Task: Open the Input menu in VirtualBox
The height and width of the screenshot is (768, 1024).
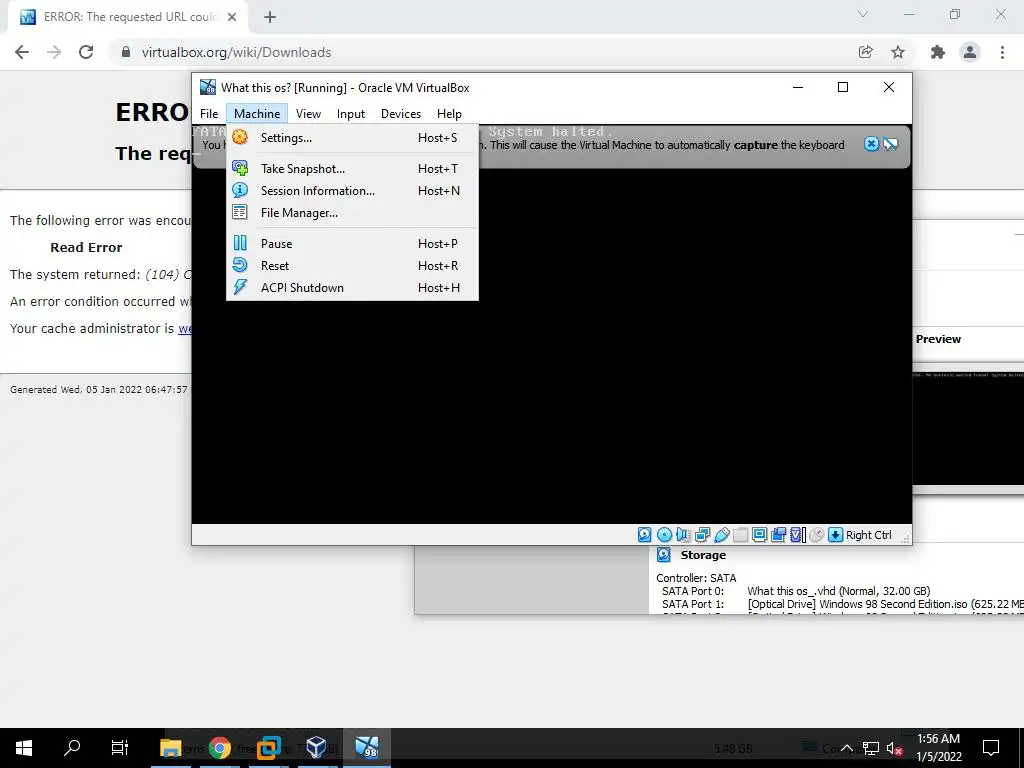Action: click(x=351, y=114)
